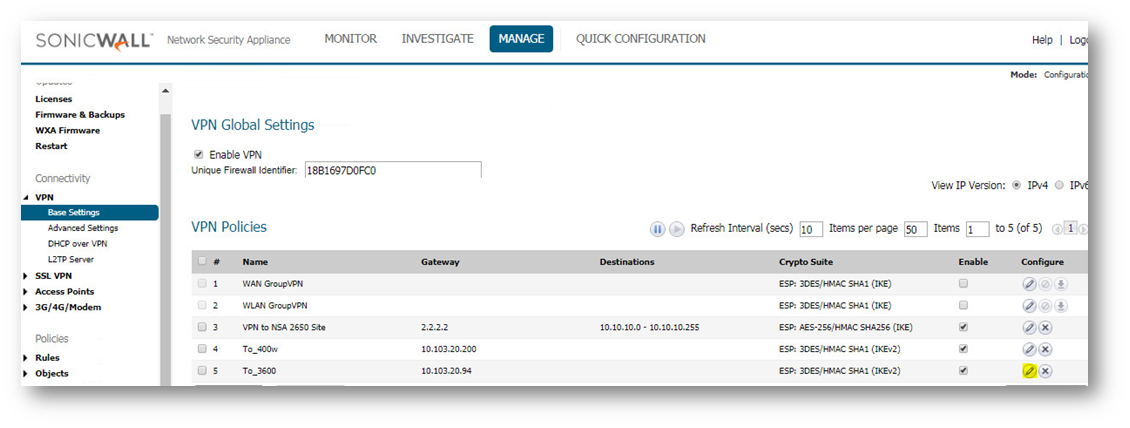The width and height of the screenshot is (1130, 428).
Task: Toggle the Enable VPN checkbox
Action: pyautogui.click(x=199, y=155)
